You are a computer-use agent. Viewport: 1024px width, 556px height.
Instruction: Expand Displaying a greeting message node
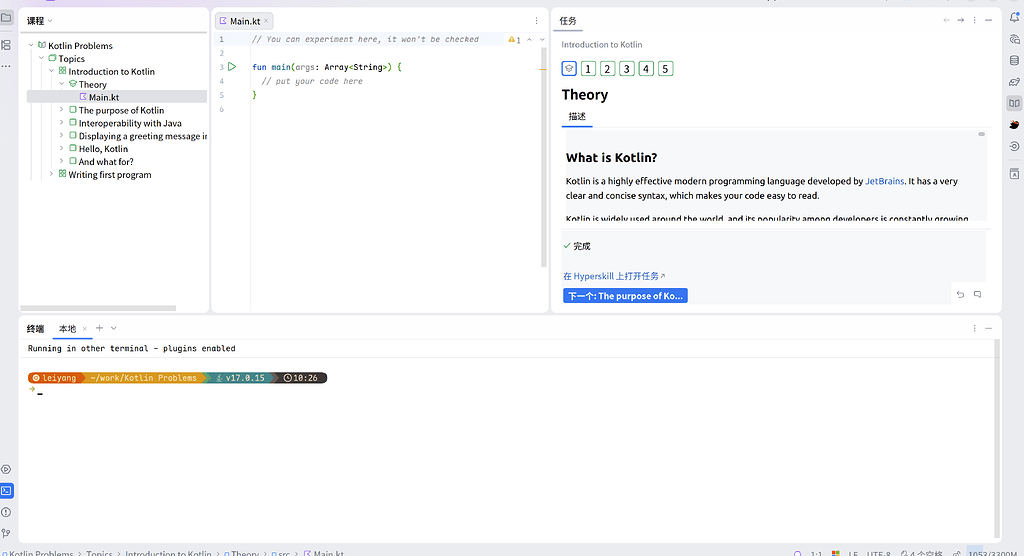(x=62, y=135)
